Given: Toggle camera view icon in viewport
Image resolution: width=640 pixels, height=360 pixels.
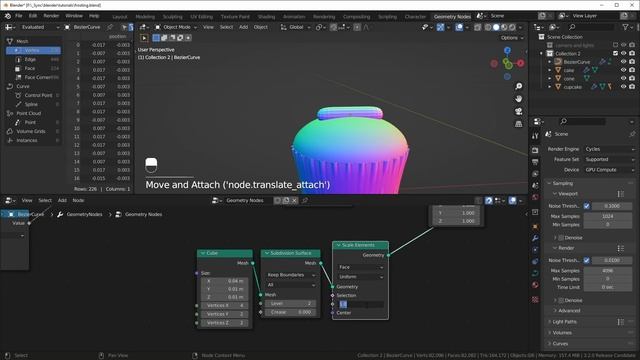Looking at the screenshot, I should pyautogui.click(x=518, y=111).
